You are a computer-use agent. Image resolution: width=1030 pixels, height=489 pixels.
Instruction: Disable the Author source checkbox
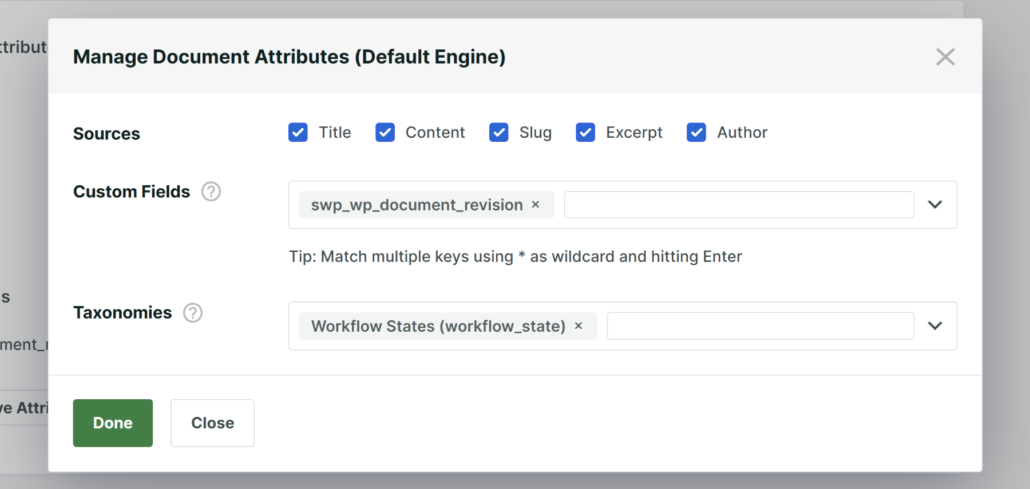point(696,133)
